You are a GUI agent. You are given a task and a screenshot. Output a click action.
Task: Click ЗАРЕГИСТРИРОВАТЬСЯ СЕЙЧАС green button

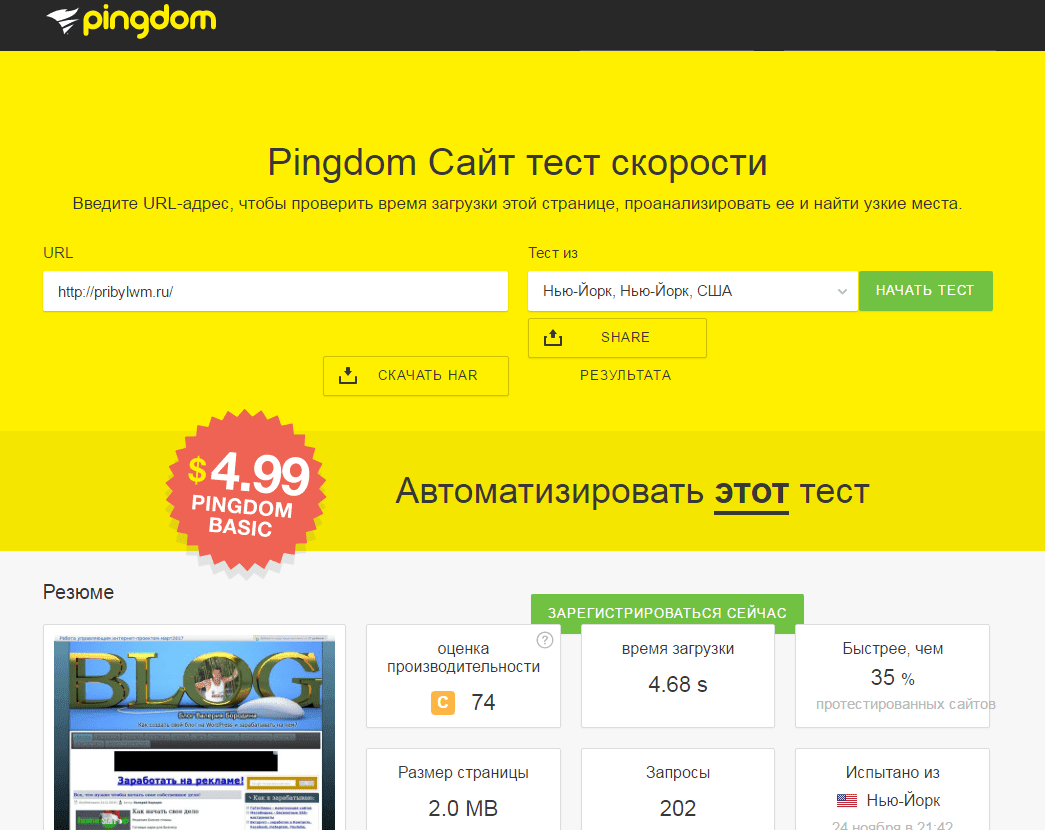click(x=667, y=613)
